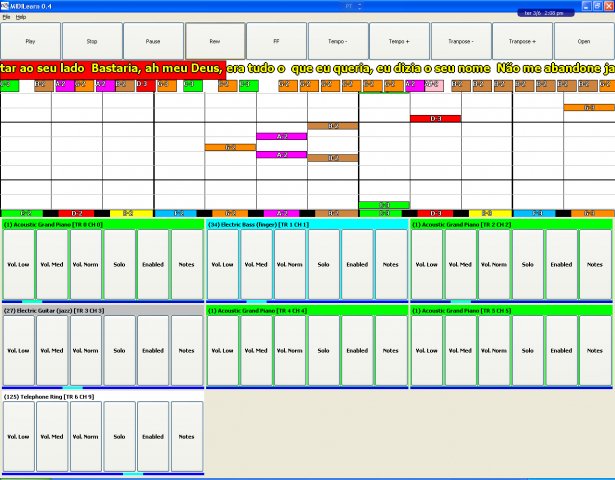Solo the Electric Bass (finger) track
The image size is (615, 480).
point(324,265)
